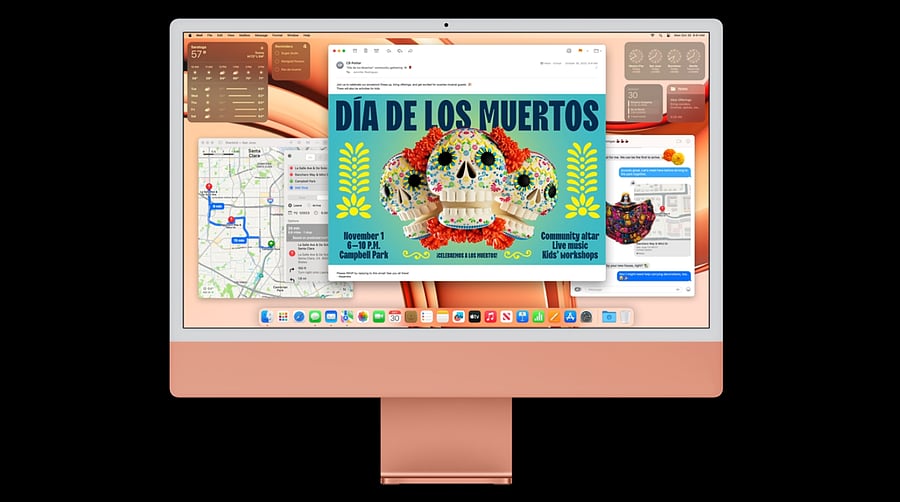Viewport: 900px width, 502px height.
Task: Open the Music app in Dock
Action: (490, 317)
